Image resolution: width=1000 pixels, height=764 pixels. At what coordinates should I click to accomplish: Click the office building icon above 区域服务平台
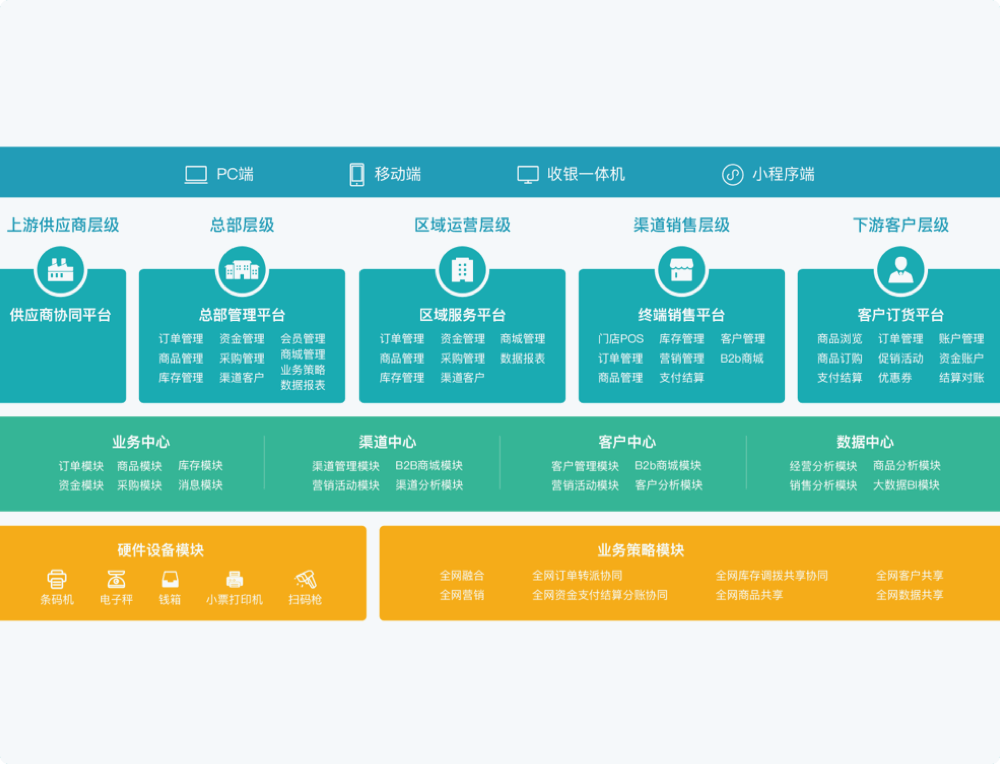coord(462,270)
